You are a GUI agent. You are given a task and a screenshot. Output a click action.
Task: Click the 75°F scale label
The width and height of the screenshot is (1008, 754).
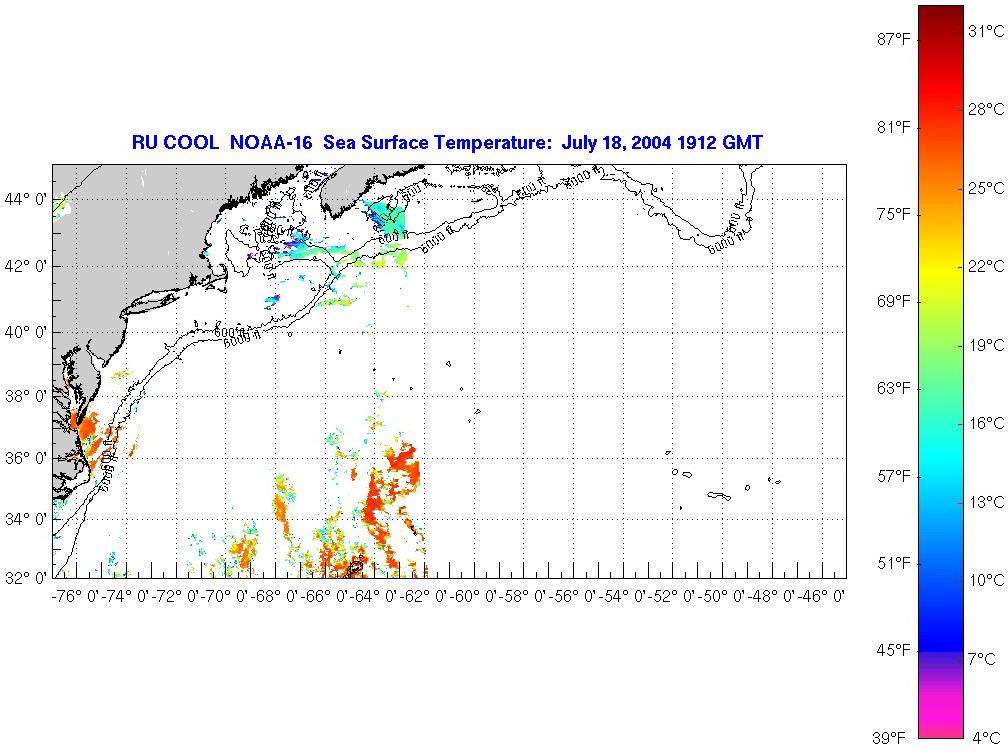click(894, 214)
